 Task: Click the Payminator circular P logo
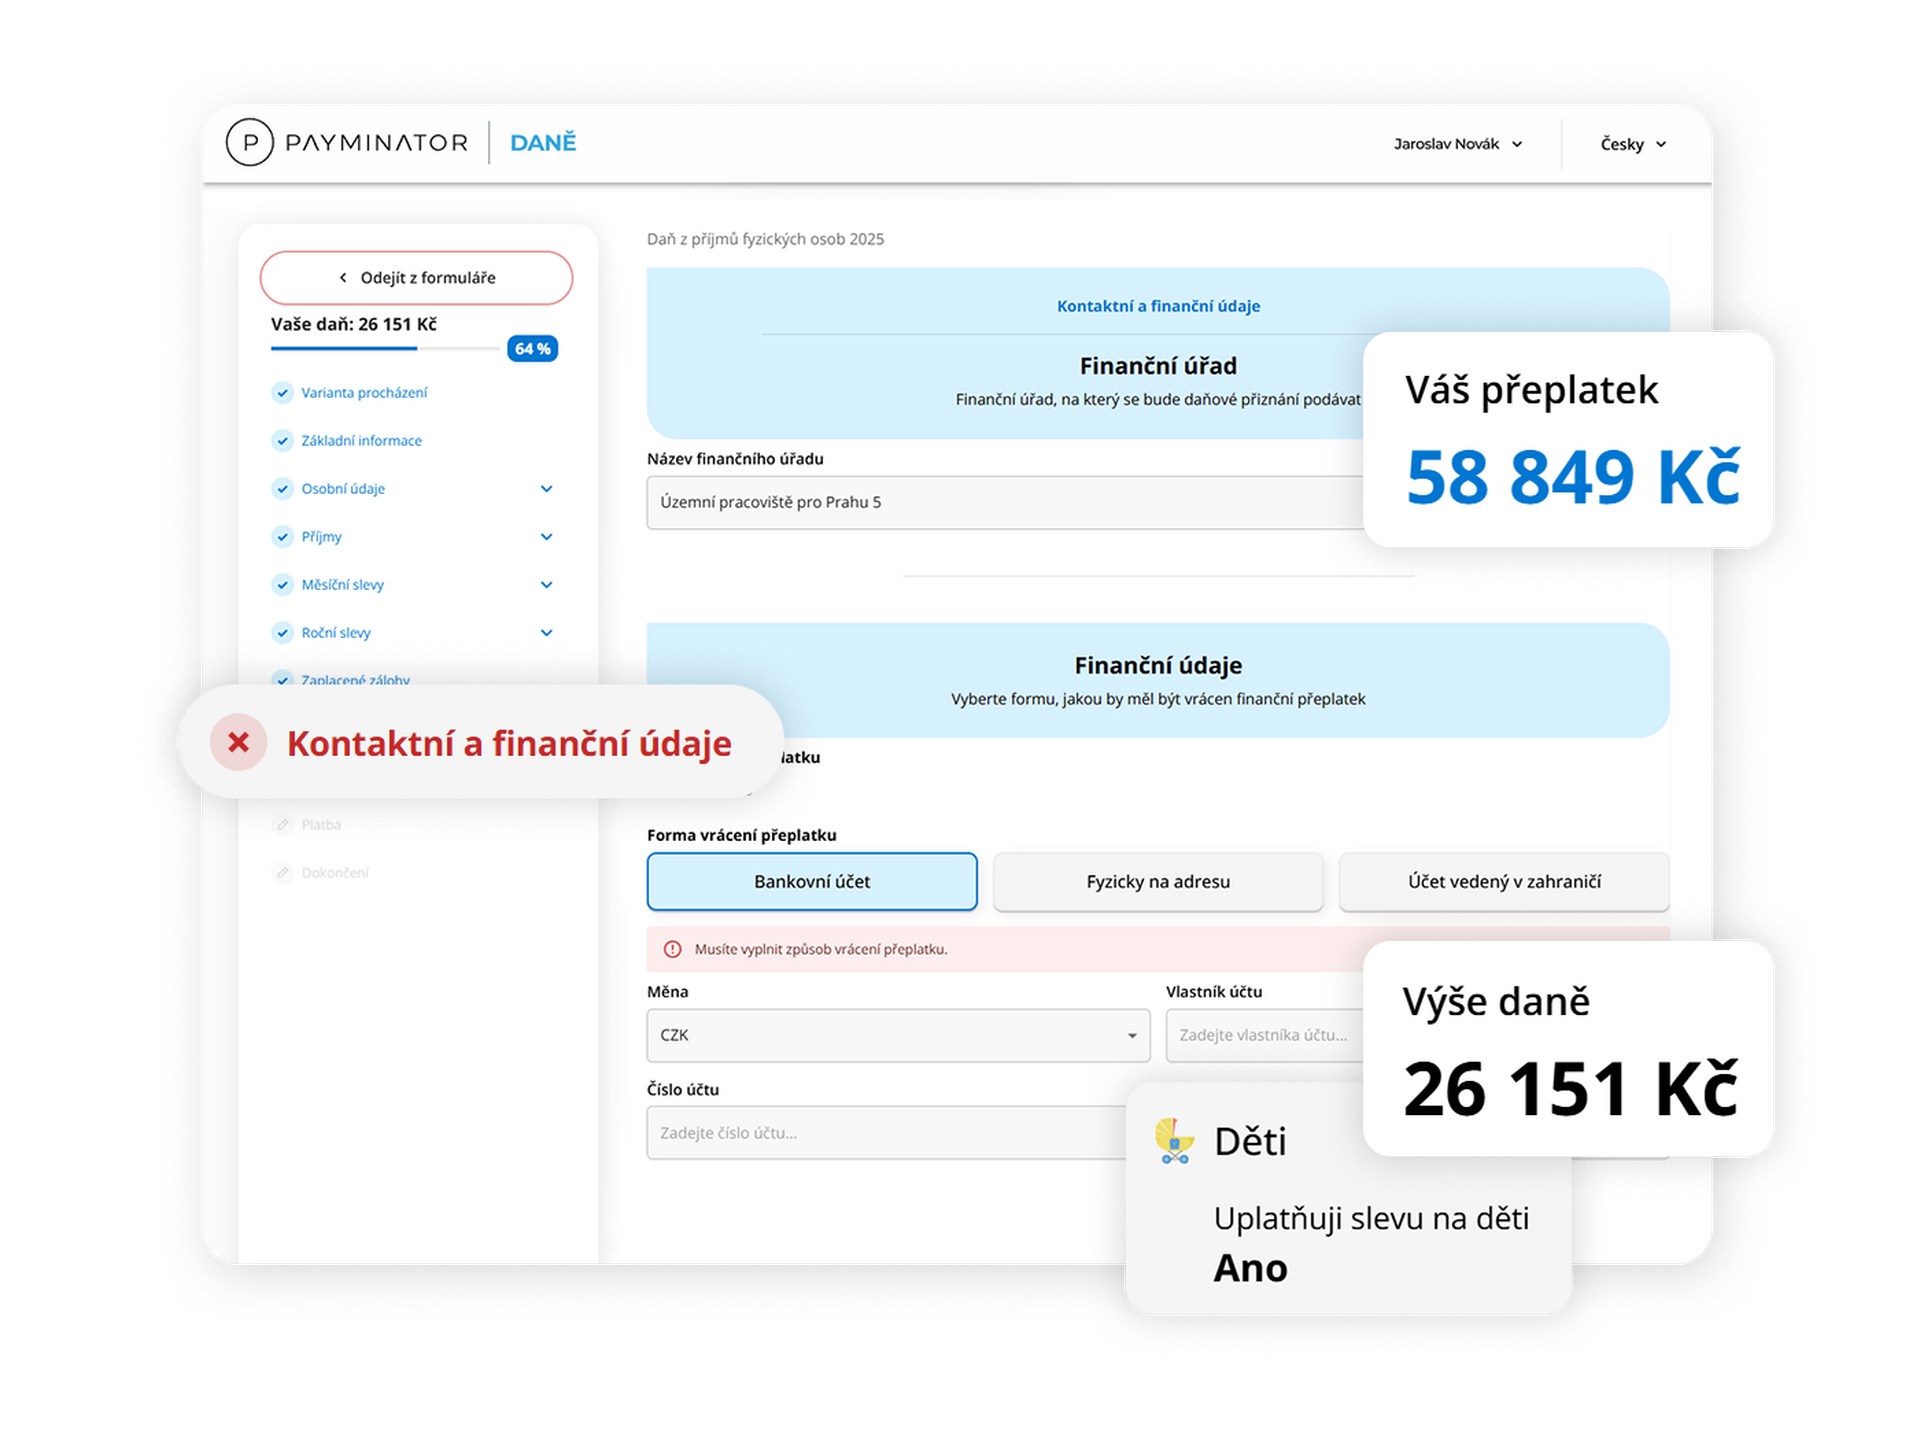[x=249, y=142]
